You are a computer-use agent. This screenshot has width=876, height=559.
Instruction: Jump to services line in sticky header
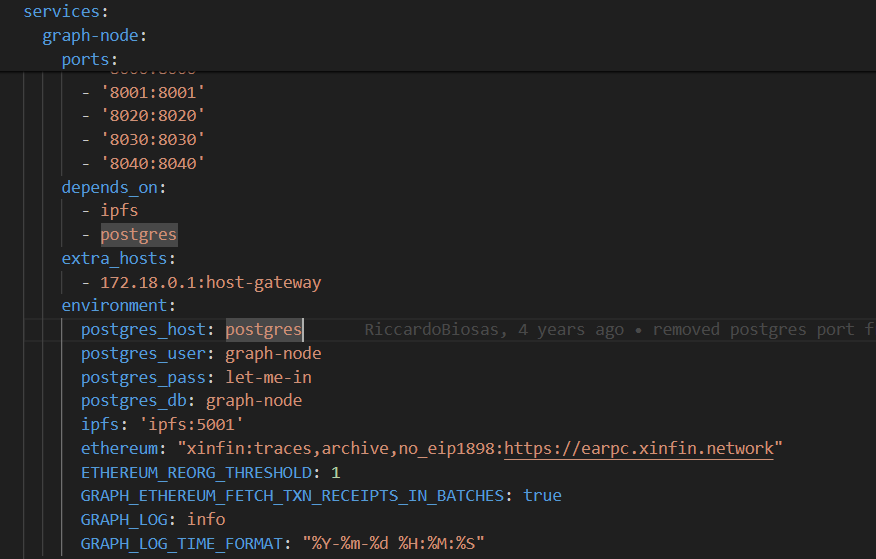[61, 12]
